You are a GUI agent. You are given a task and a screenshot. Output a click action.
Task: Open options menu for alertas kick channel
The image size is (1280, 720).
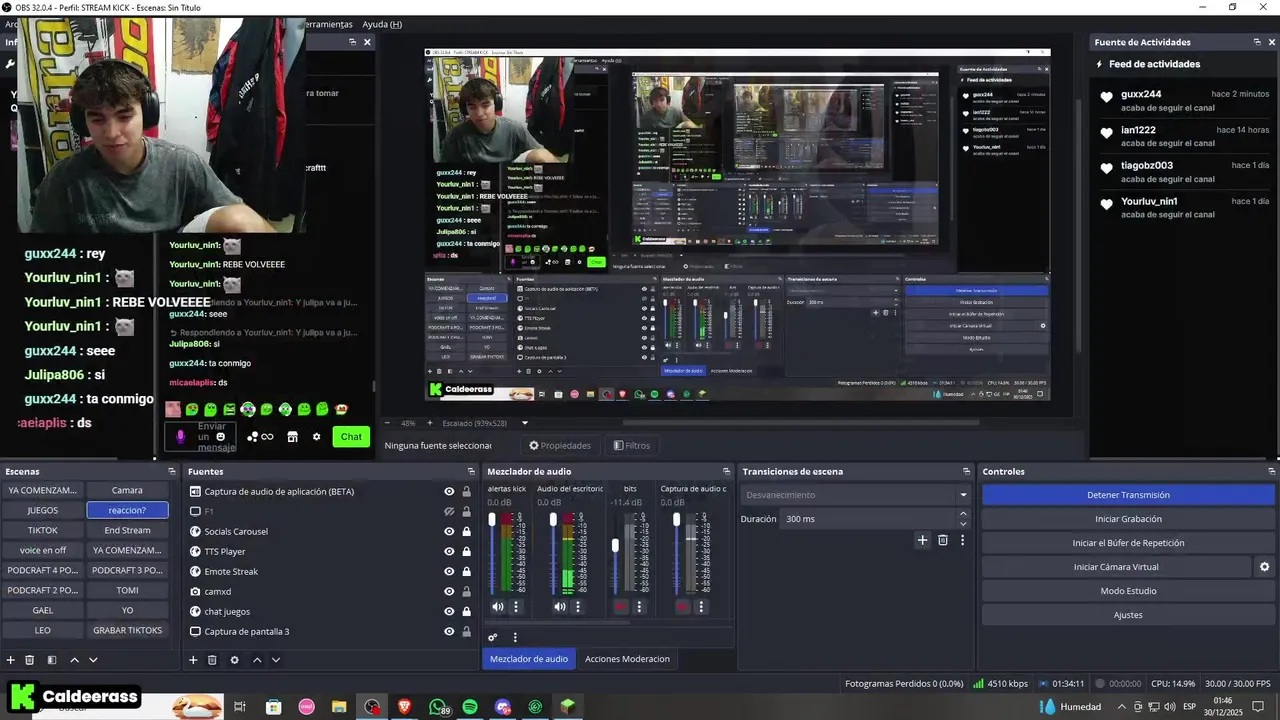[x=516, y=606]
